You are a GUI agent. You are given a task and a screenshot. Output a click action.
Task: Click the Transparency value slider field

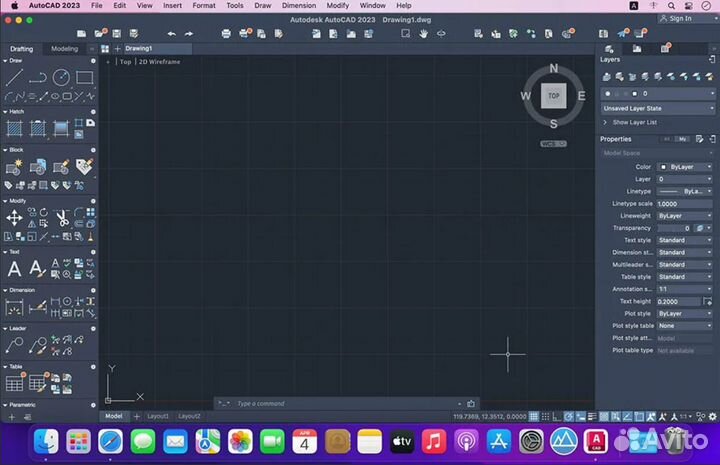tap(675, 228)
